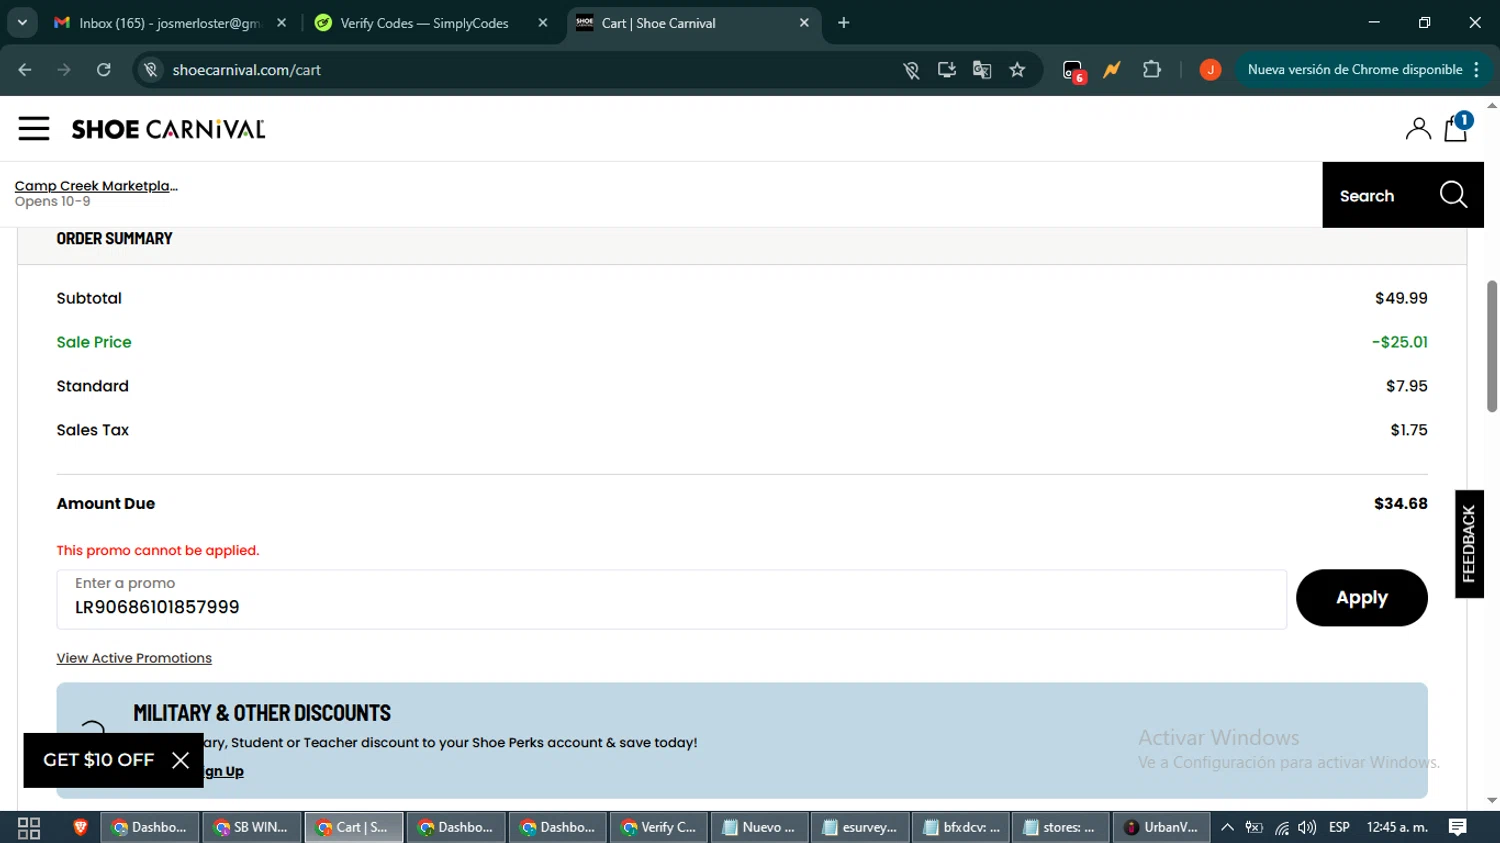The height and width of the screenshot is (843, 1500).
Task: Click 'This promo cannot be applied.' message
Action: coord(158,550)
